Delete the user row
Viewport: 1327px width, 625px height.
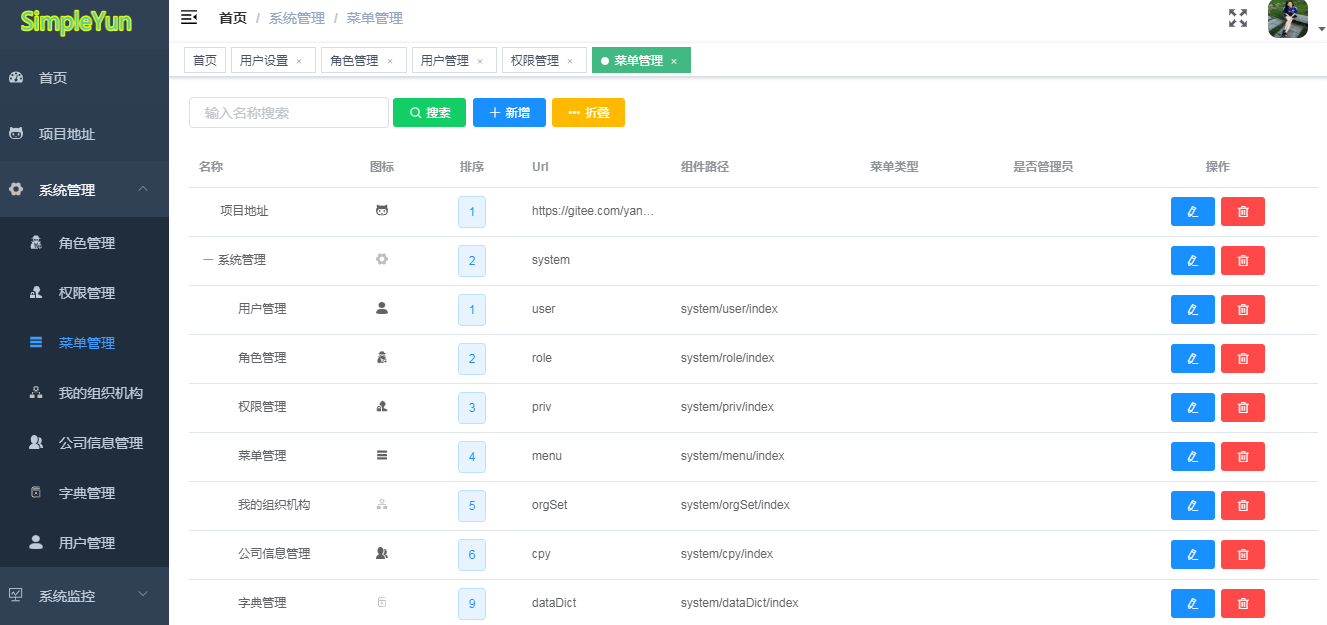[x=1243, y=309]
